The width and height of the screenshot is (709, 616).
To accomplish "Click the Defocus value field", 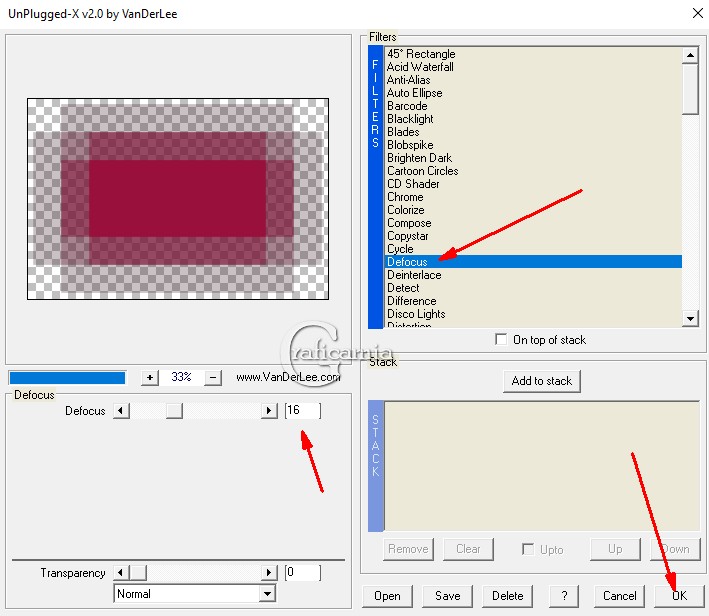I will pyautogui.click(x=303, y=411).
